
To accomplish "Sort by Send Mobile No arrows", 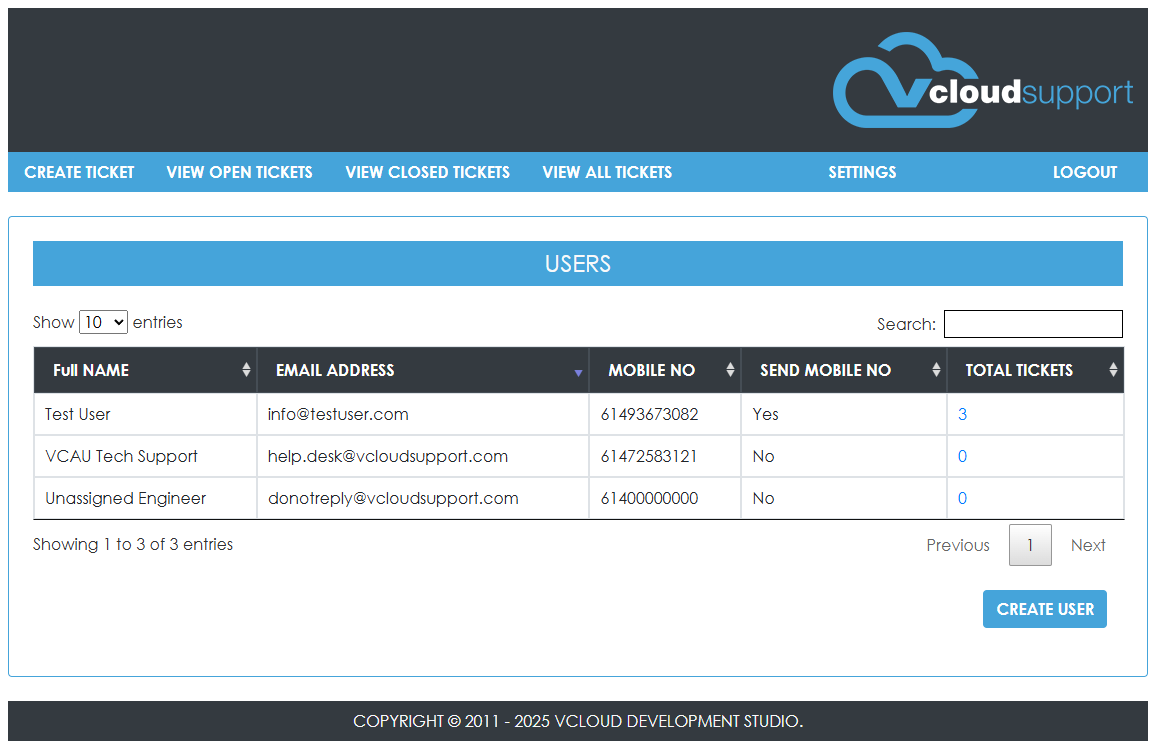I will pyautogui.click(x=936, y=370).
